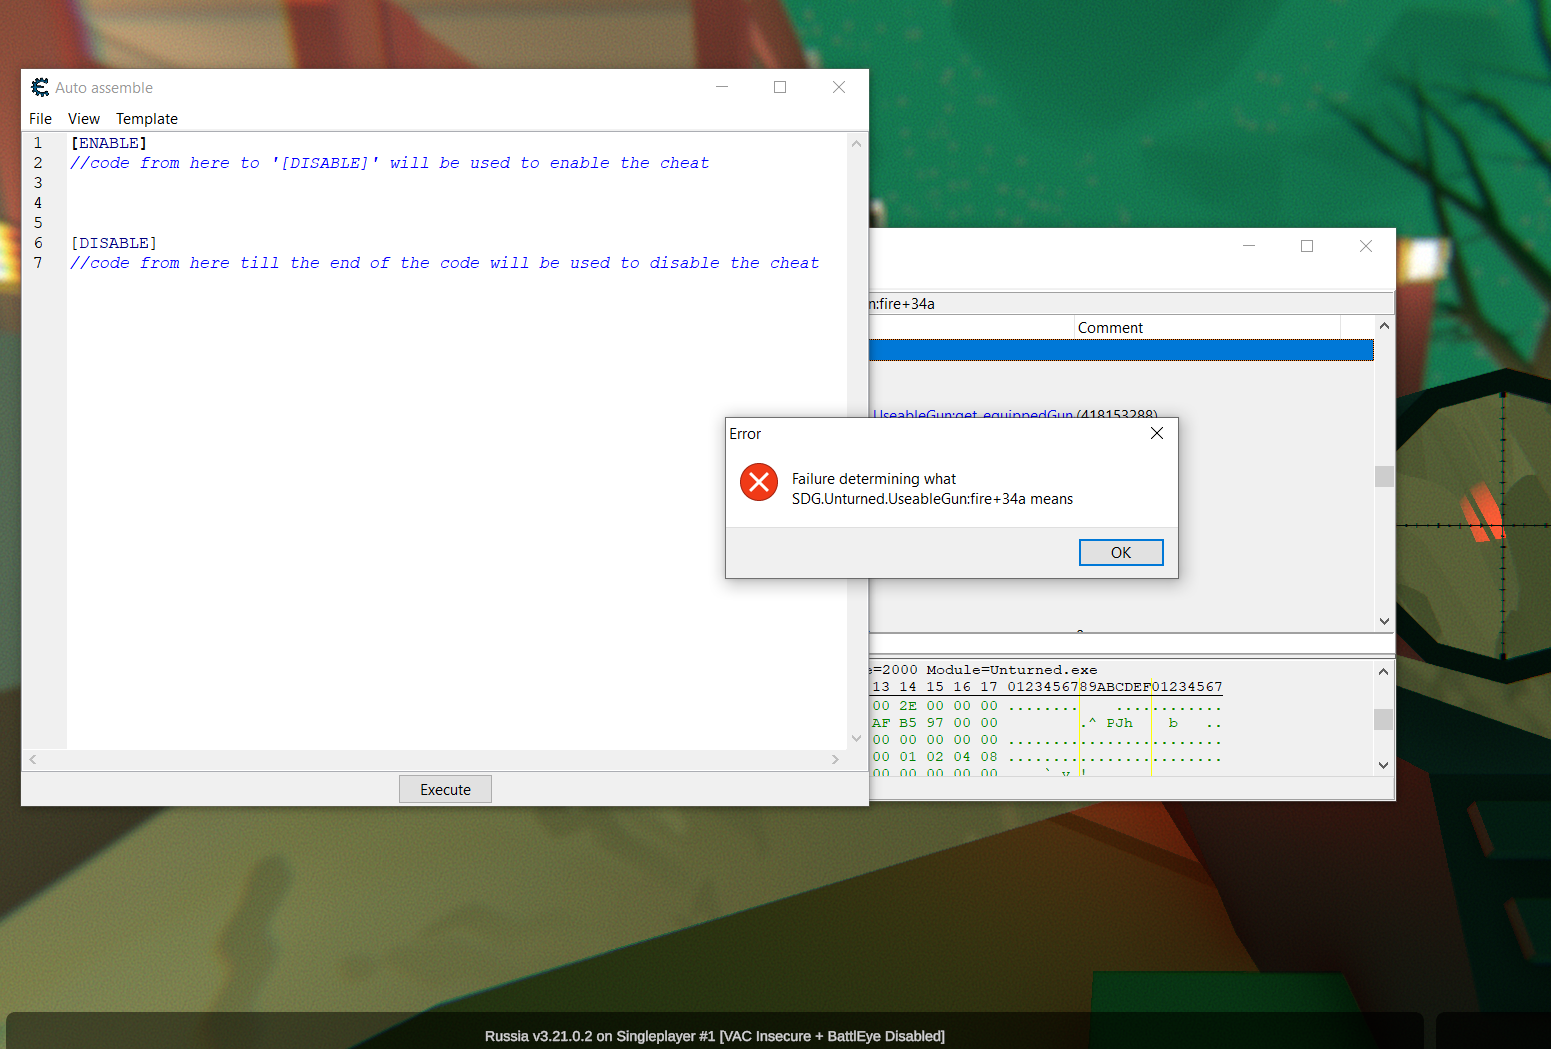
Task: Click the hex view scrollbar down arrow
Action: (x=1383, y=765)
